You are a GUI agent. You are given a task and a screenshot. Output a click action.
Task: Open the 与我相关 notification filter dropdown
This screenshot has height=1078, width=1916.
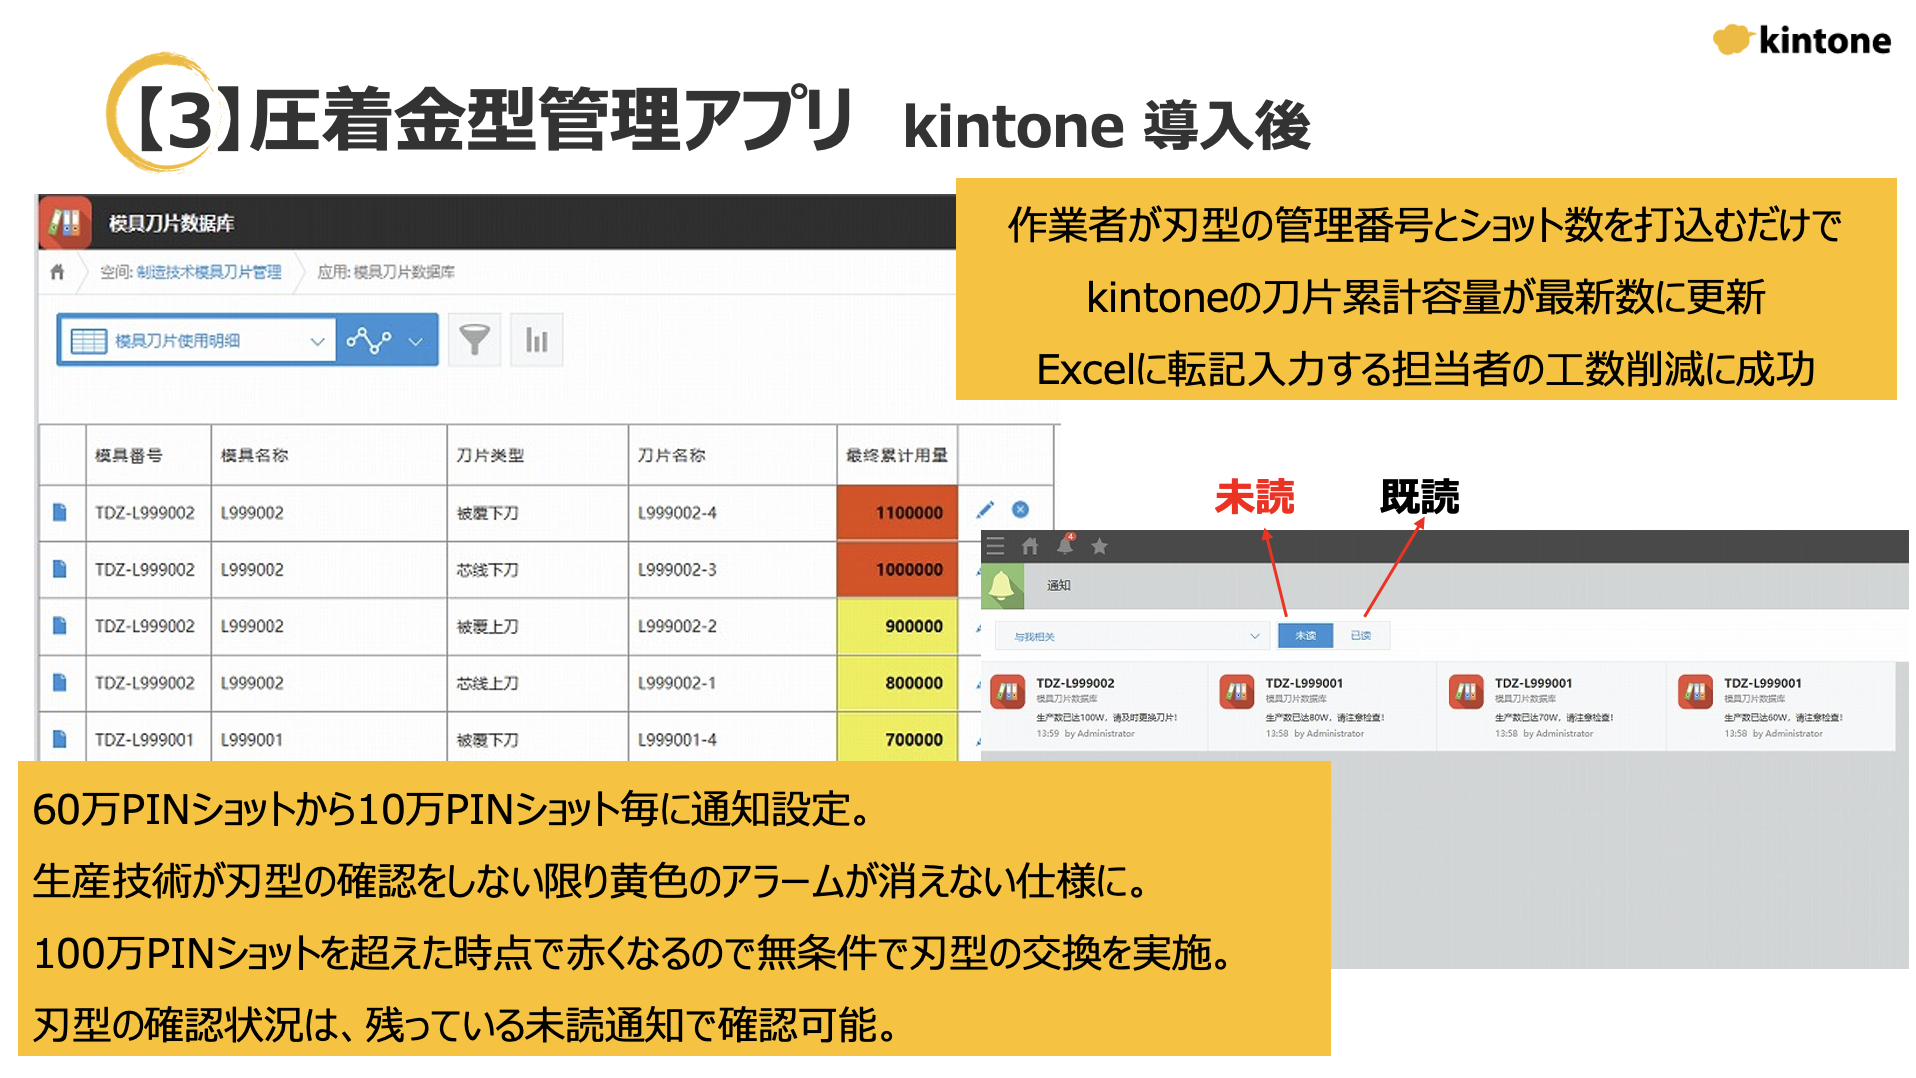[x=1132, y=636]
